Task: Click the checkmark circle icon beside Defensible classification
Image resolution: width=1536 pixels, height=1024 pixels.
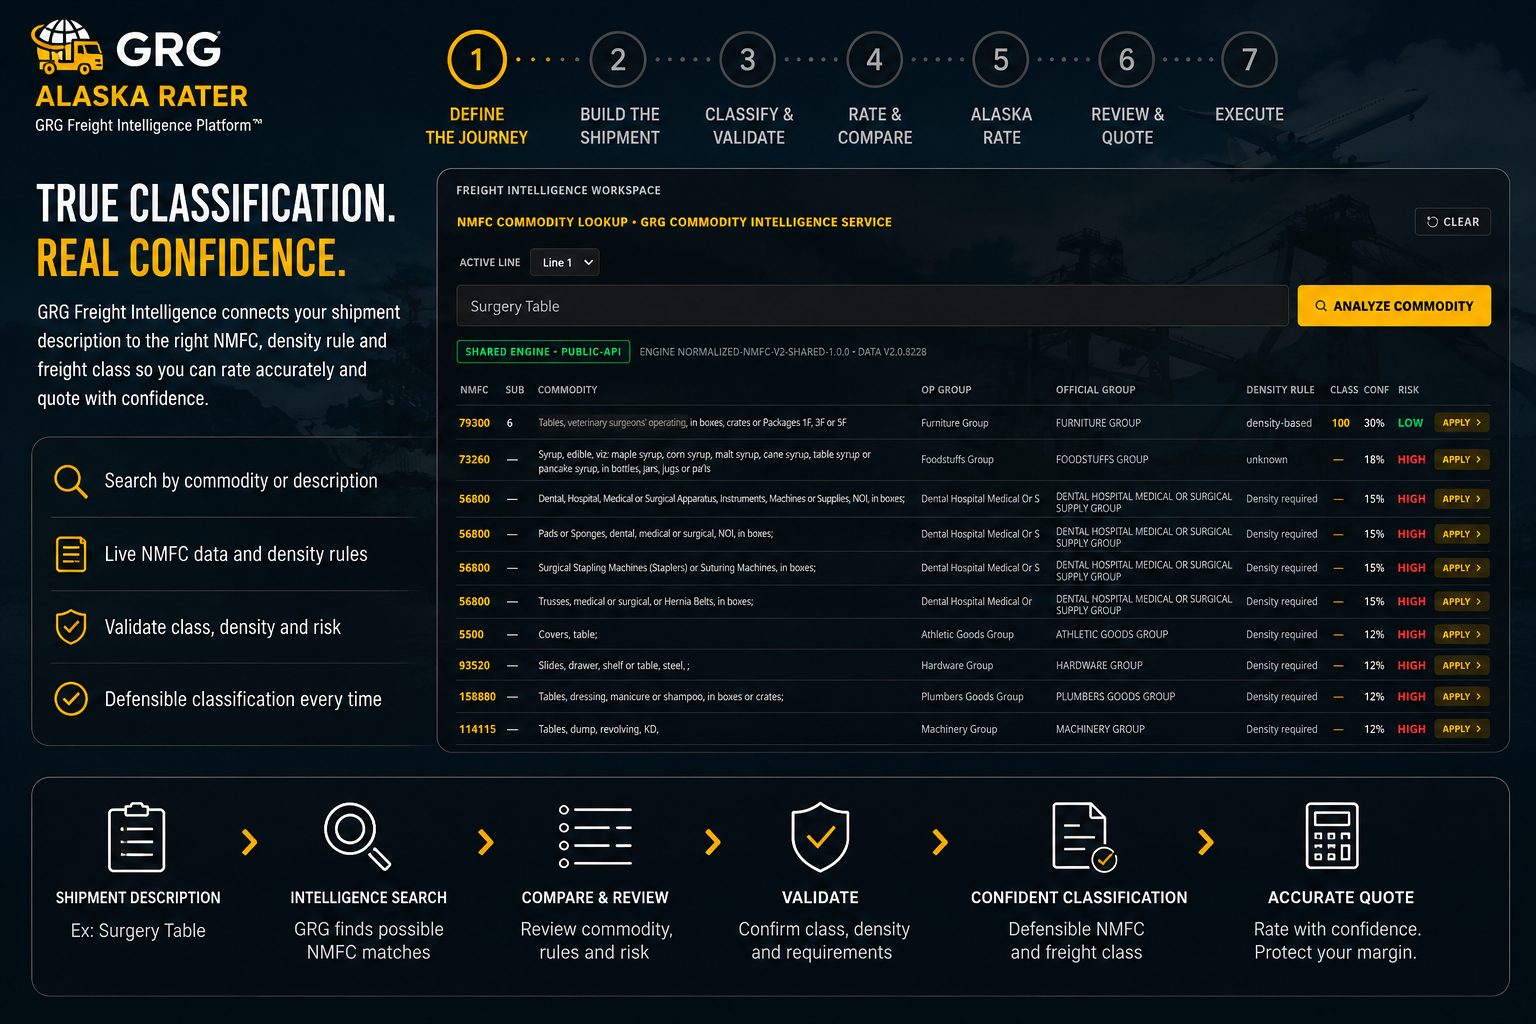Action: point(71,699)
